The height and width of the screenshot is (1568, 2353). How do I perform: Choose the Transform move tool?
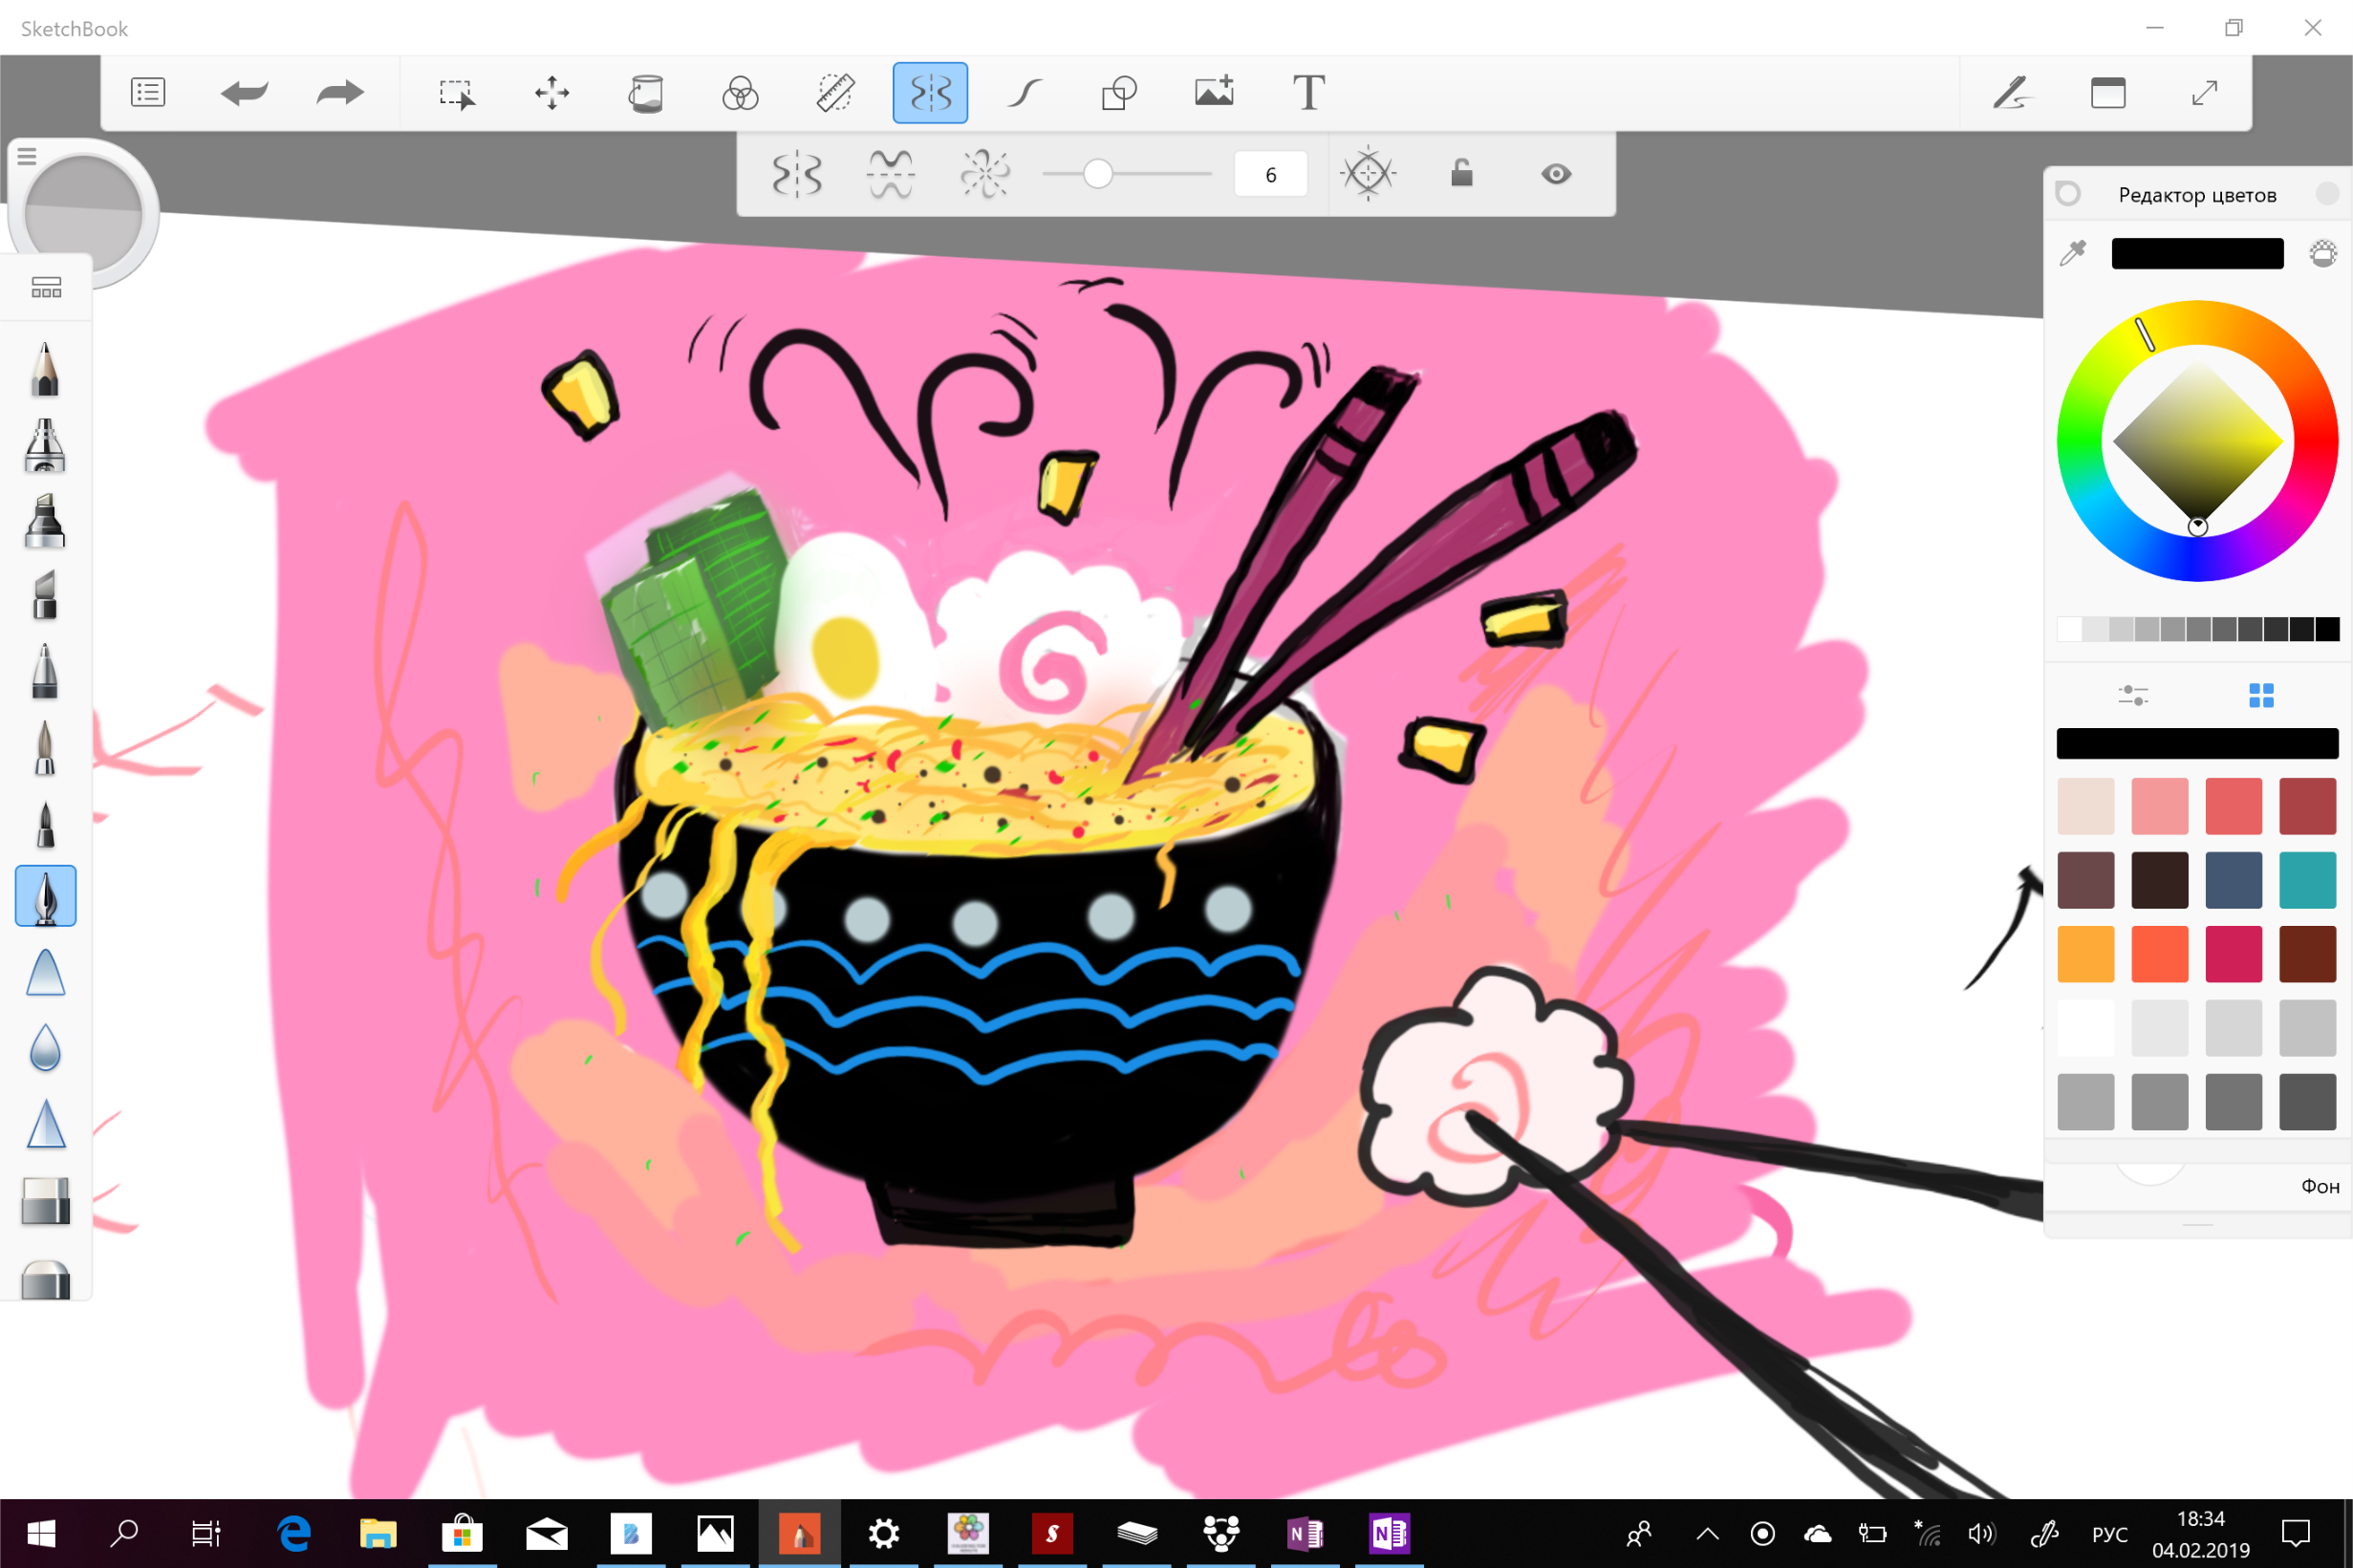(552, 93)
